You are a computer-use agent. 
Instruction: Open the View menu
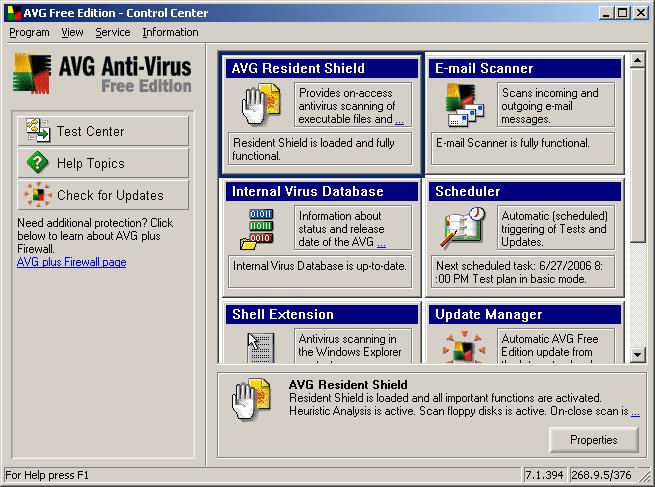pyautogui.click(x=72, y=32)
